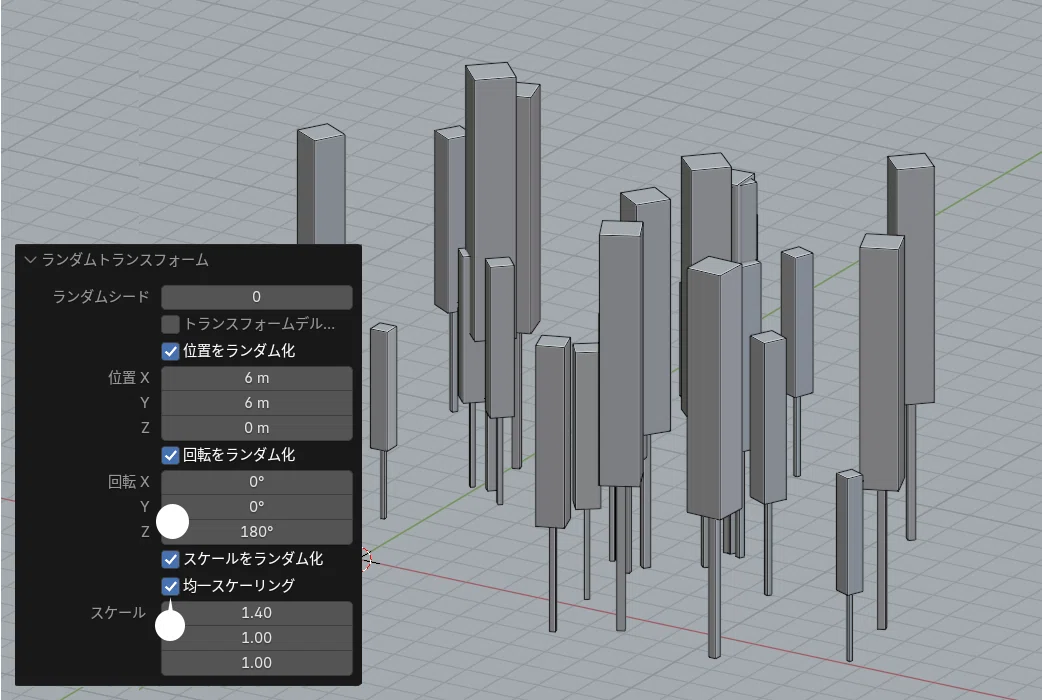Click the 位置 Y field showing 6 m
This screenshot has height=700, width=1042.
257,403
